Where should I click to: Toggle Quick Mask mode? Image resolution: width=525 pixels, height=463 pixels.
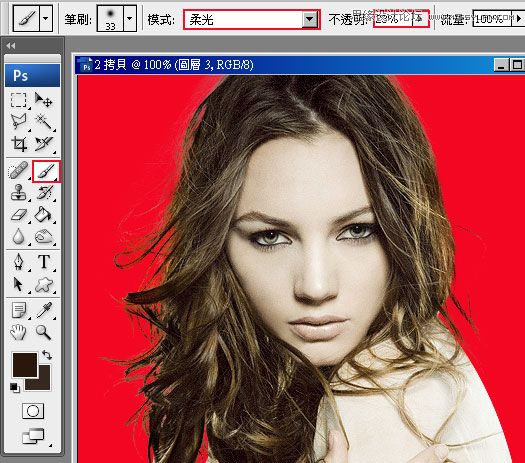[33, 411]
